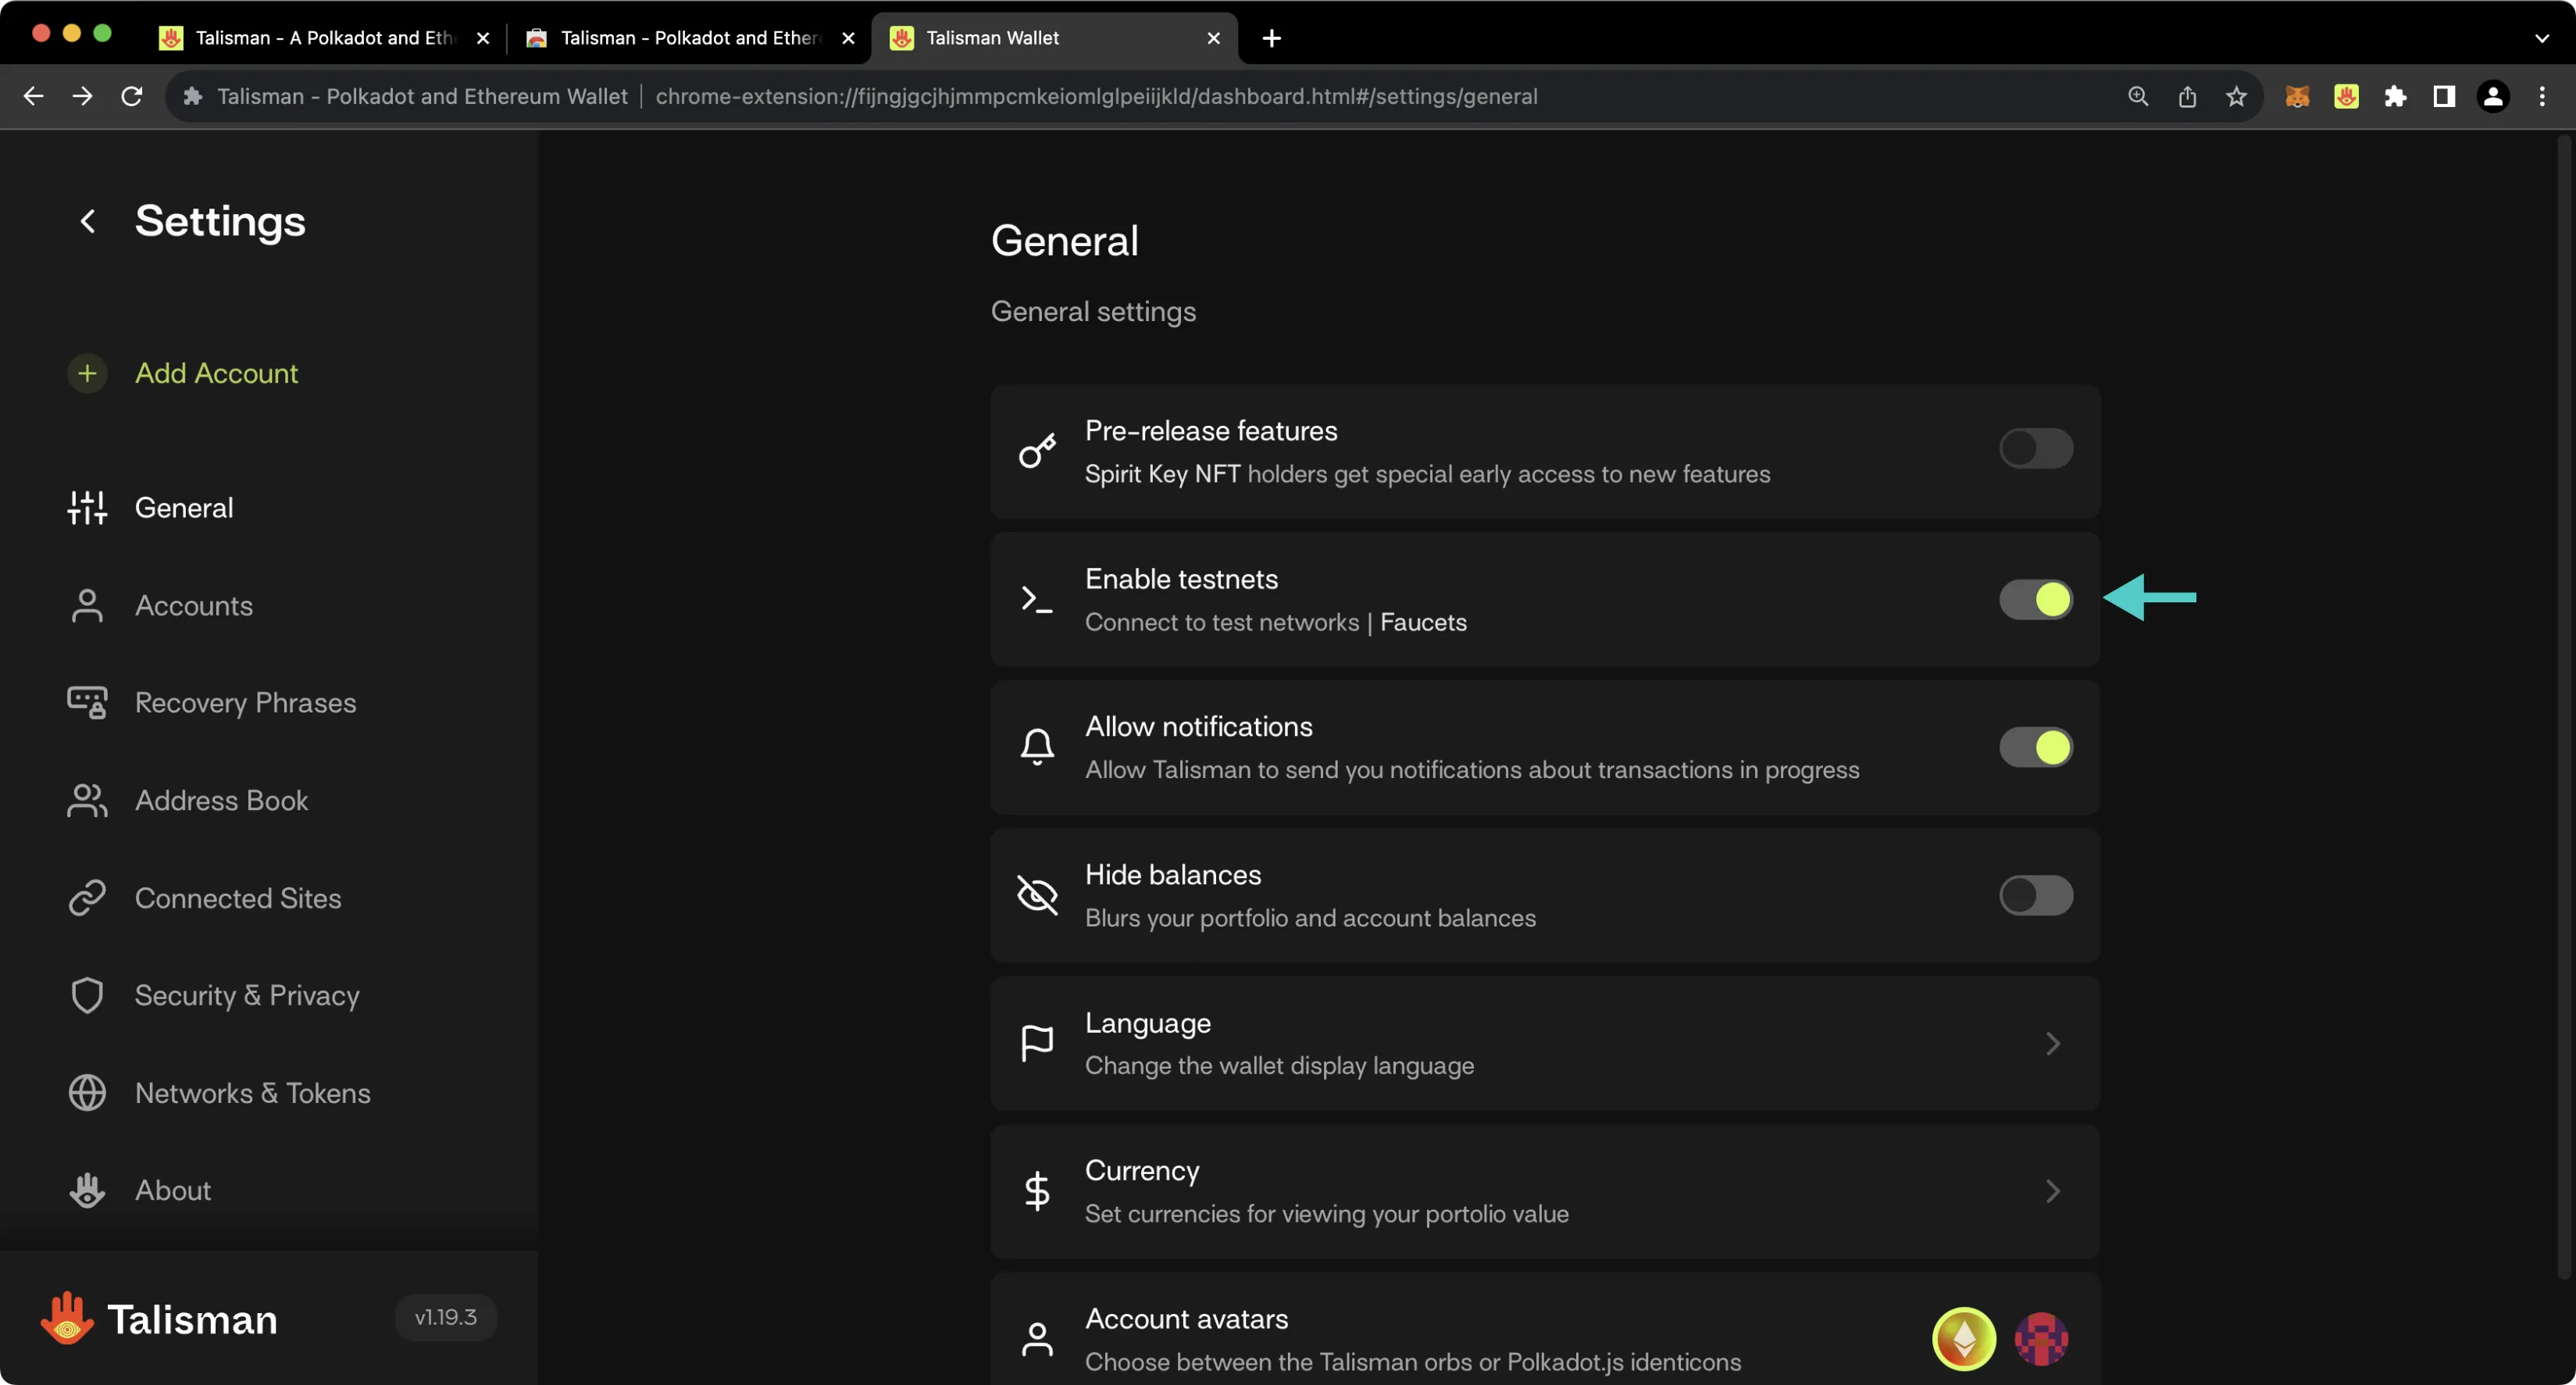This screenshot has height=1385, width=2576.
Task: Click the Add Account label
Action: pos(217,373)
